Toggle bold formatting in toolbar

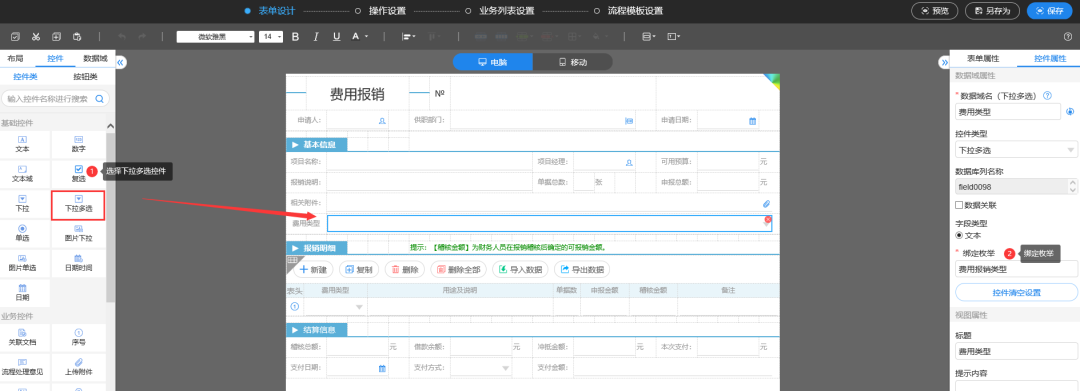pyautogui.click(x=295, y=36)
